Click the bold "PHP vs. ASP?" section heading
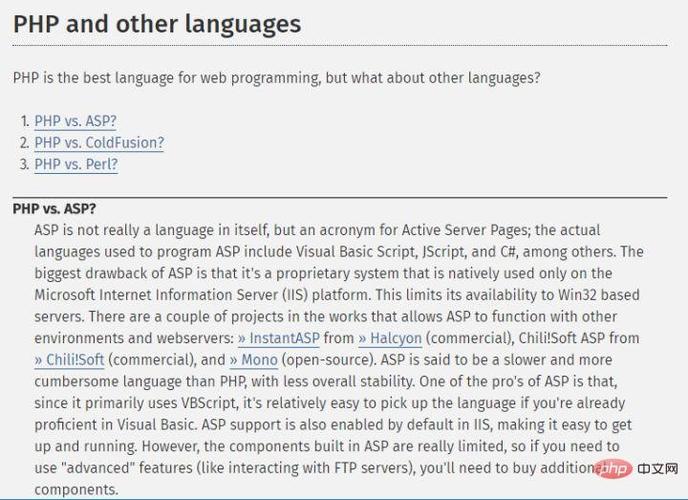 pos(54,209)
